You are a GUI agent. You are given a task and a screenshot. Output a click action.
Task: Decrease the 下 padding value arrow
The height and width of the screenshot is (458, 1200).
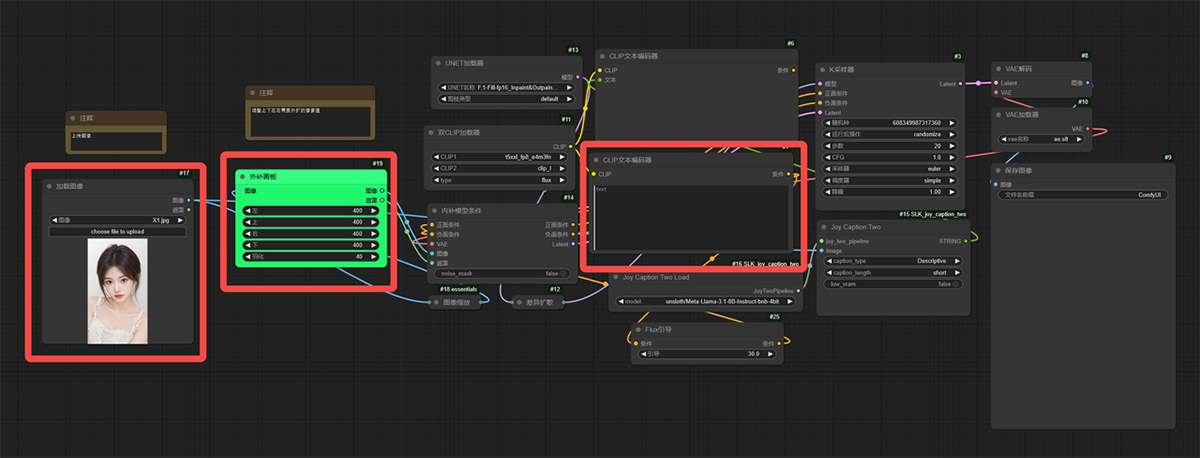[x=248, y=245]
